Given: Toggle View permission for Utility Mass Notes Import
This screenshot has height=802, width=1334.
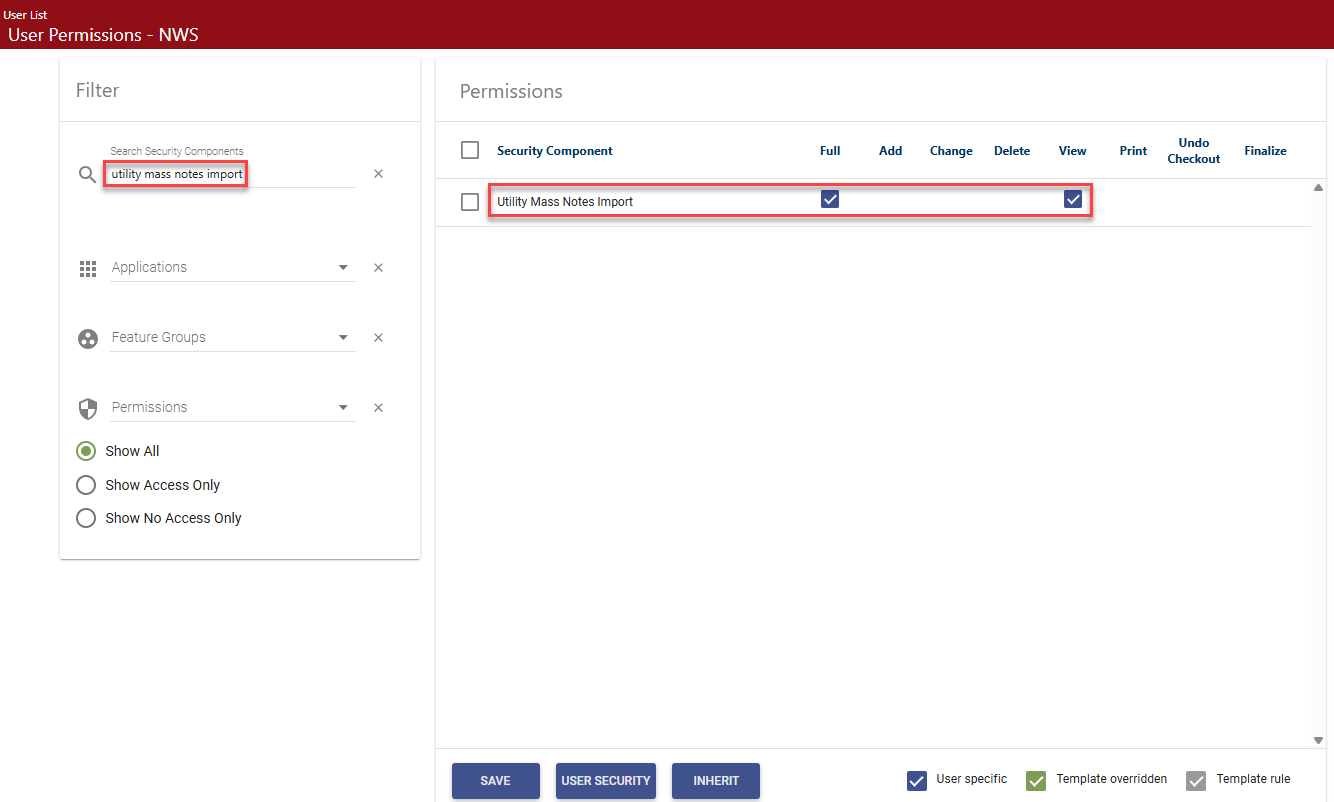Looking at the screenshot, I should 1073,200.
